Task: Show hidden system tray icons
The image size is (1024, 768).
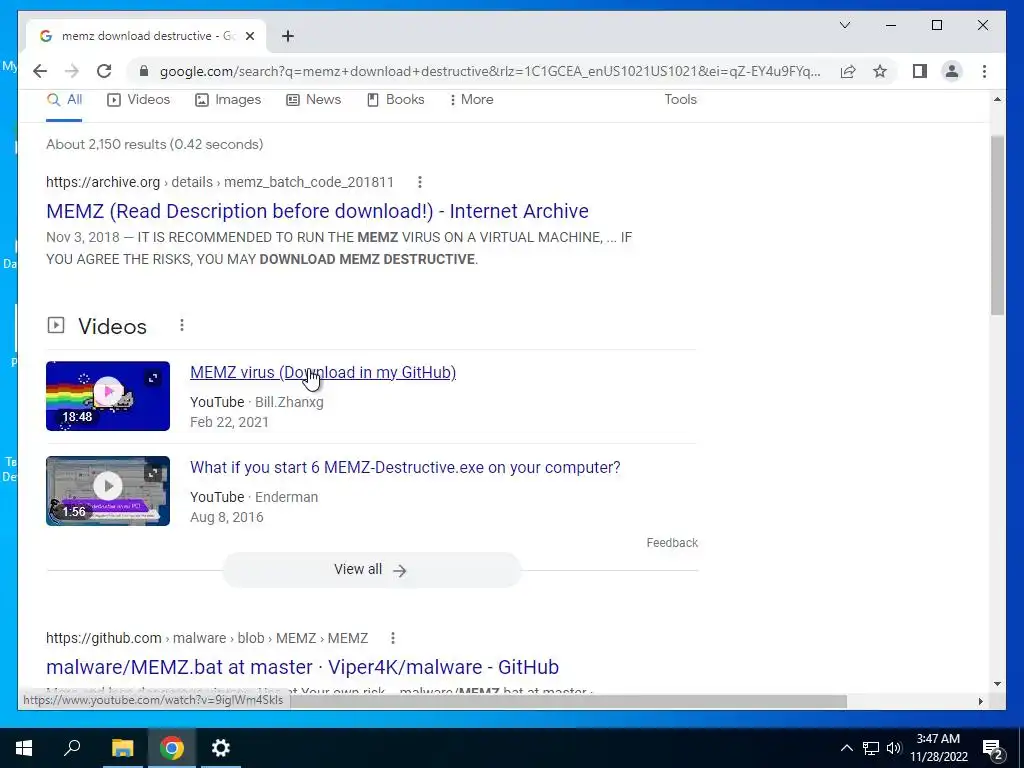Action: tap(846, 748)
